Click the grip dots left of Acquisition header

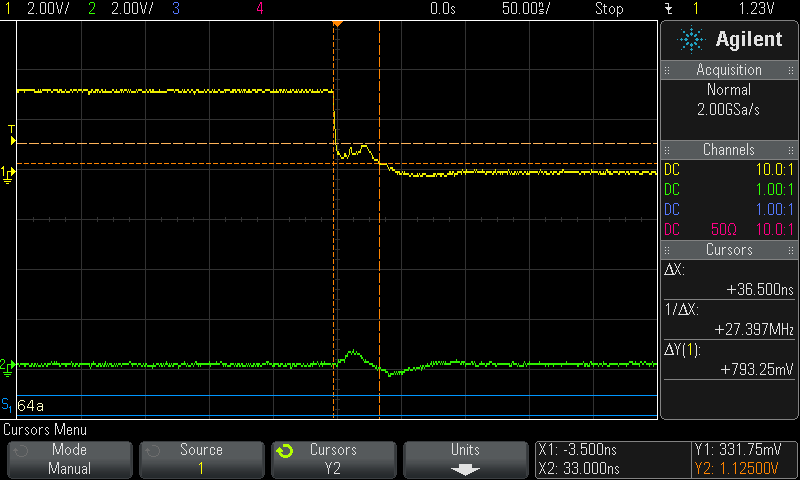[667, 70]
